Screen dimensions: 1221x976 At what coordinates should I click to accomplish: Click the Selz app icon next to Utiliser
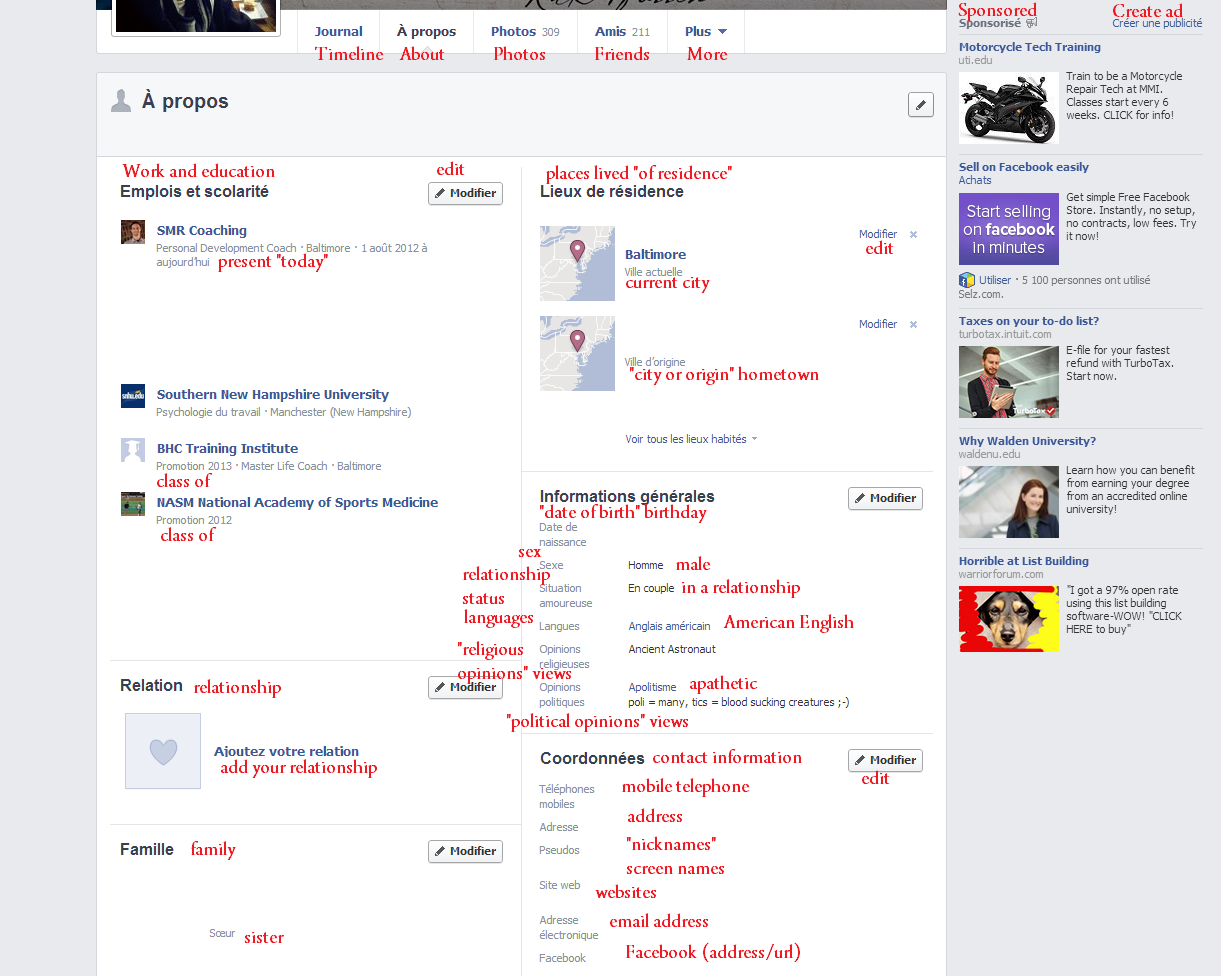[967, 280]
